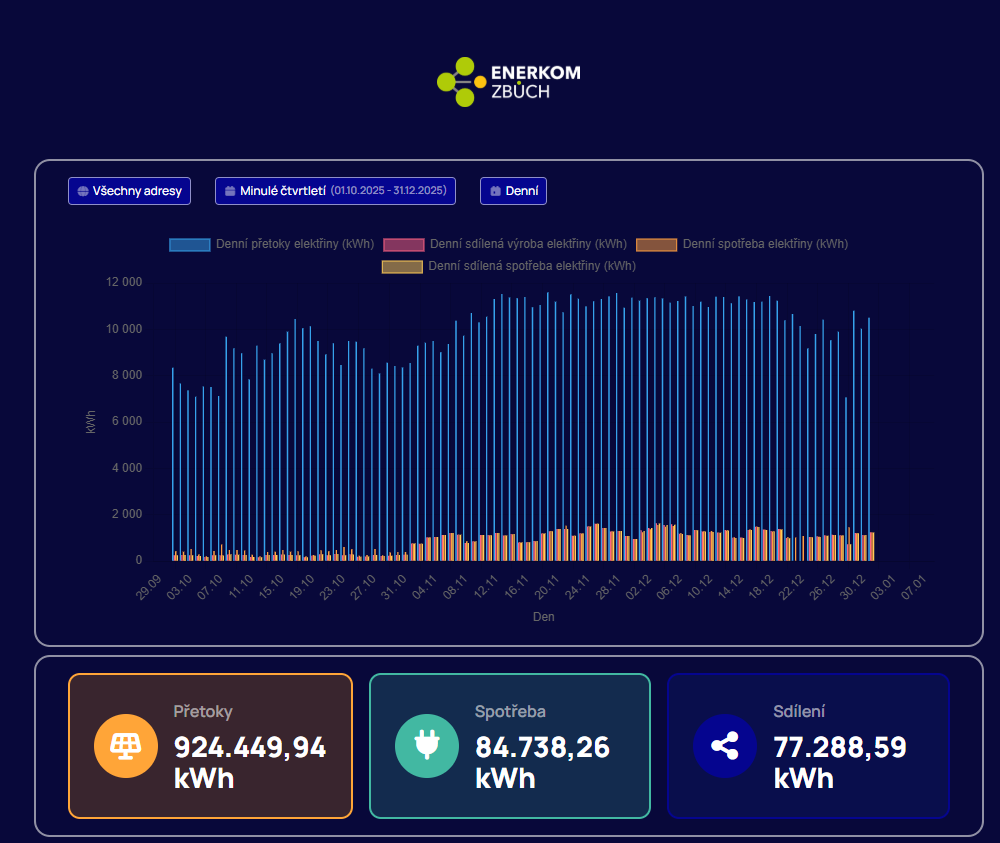Click the 924.449,94 kWh value
1000x843 pixels.
click(x=250, y=762)
